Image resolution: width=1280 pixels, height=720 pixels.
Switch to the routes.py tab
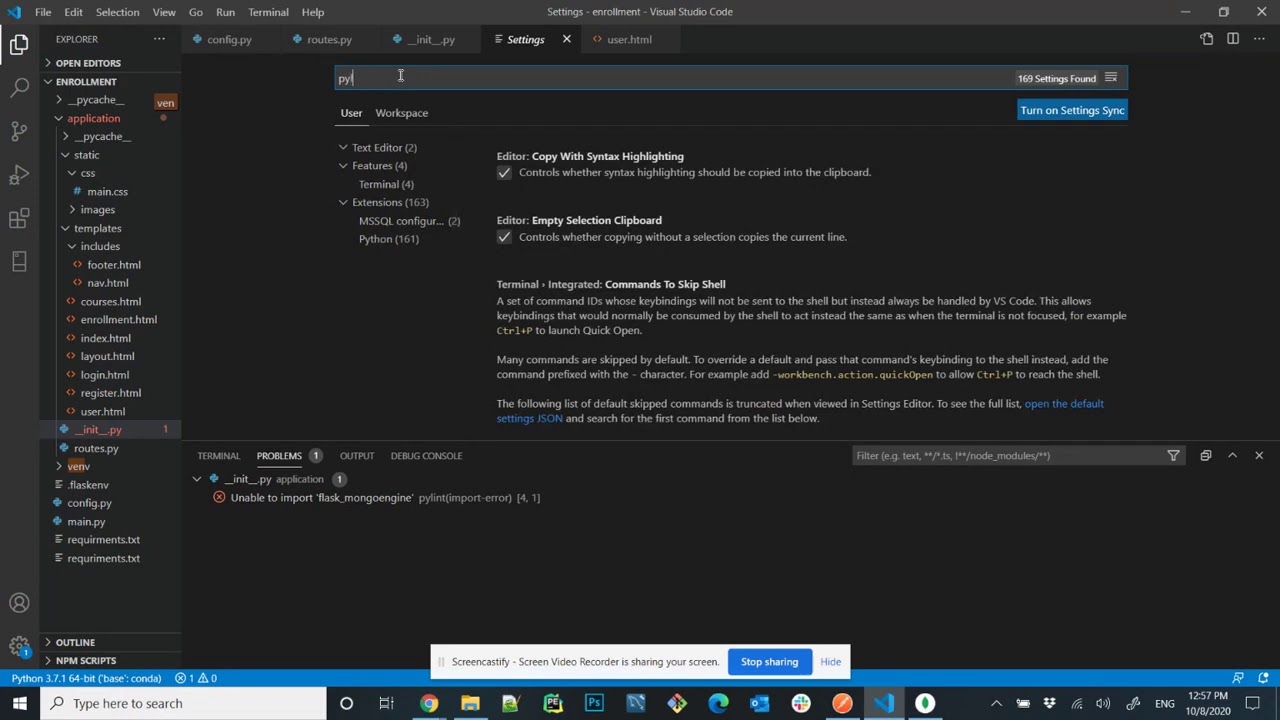(x=329, y=39)
